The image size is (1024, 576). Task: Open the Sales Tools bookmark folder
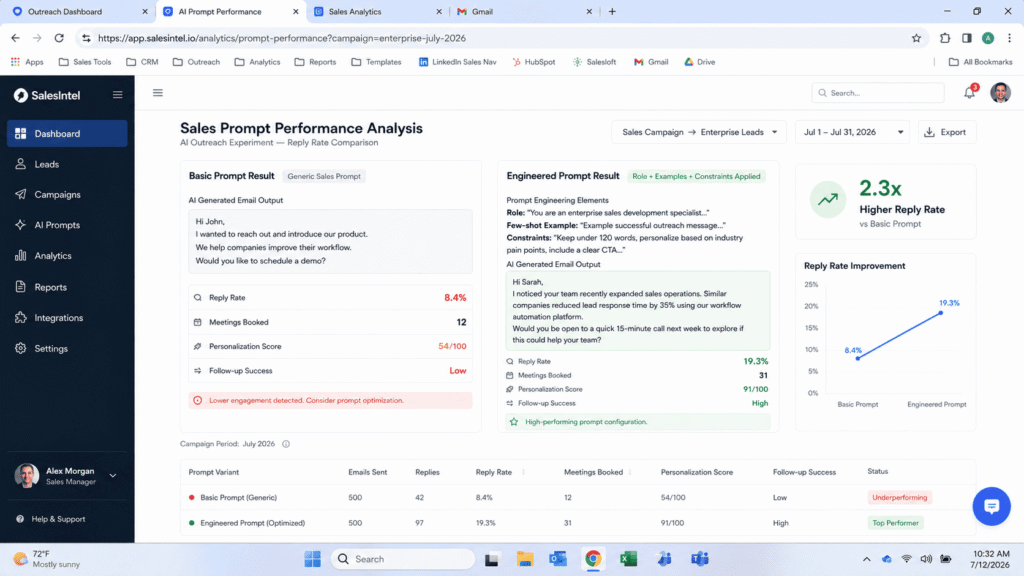point(85,62)
